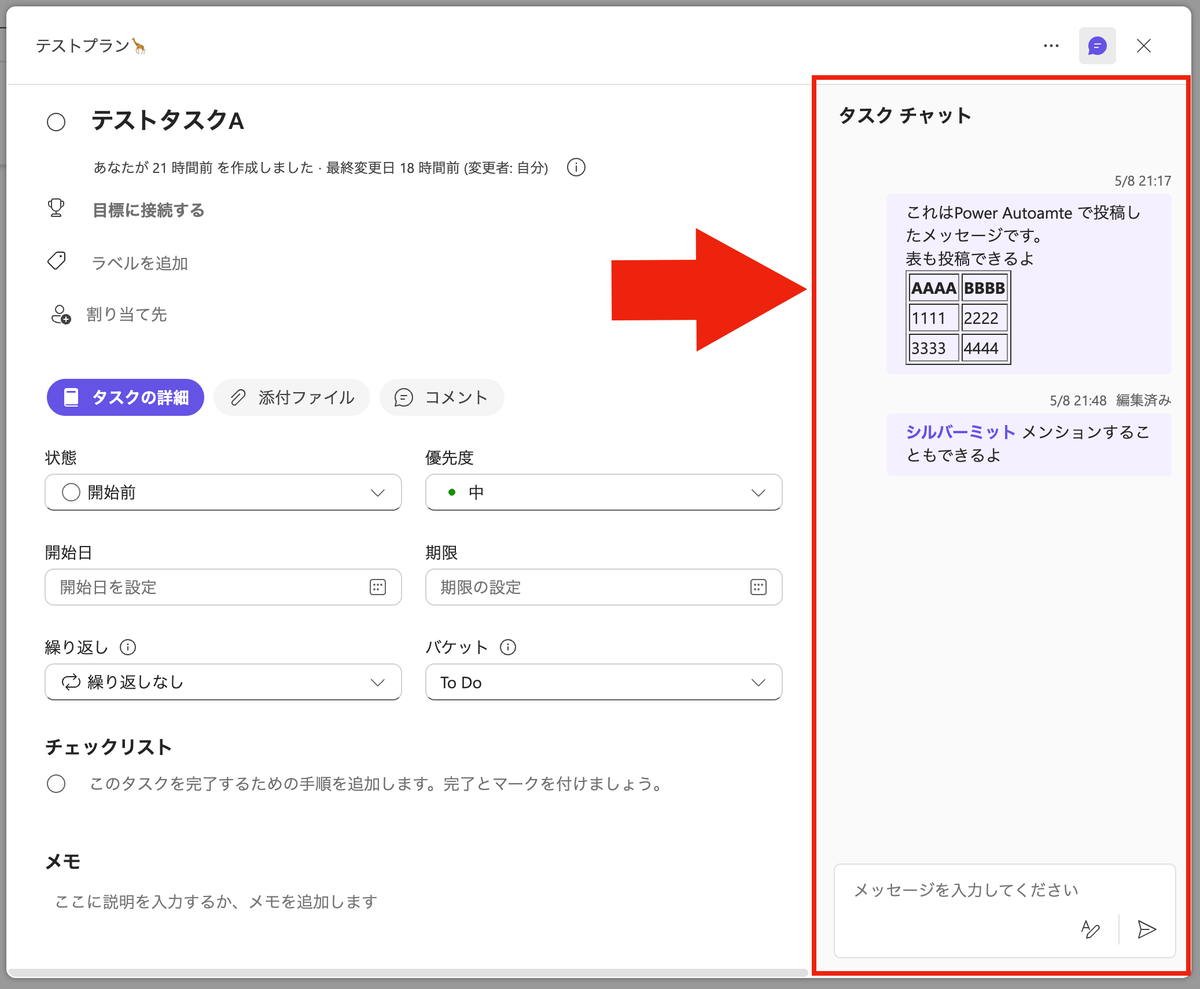Image resolution: width=1200 pixels, height=989 pixels.
Task: Click the メモ notes area
Action: pos(215,902)
